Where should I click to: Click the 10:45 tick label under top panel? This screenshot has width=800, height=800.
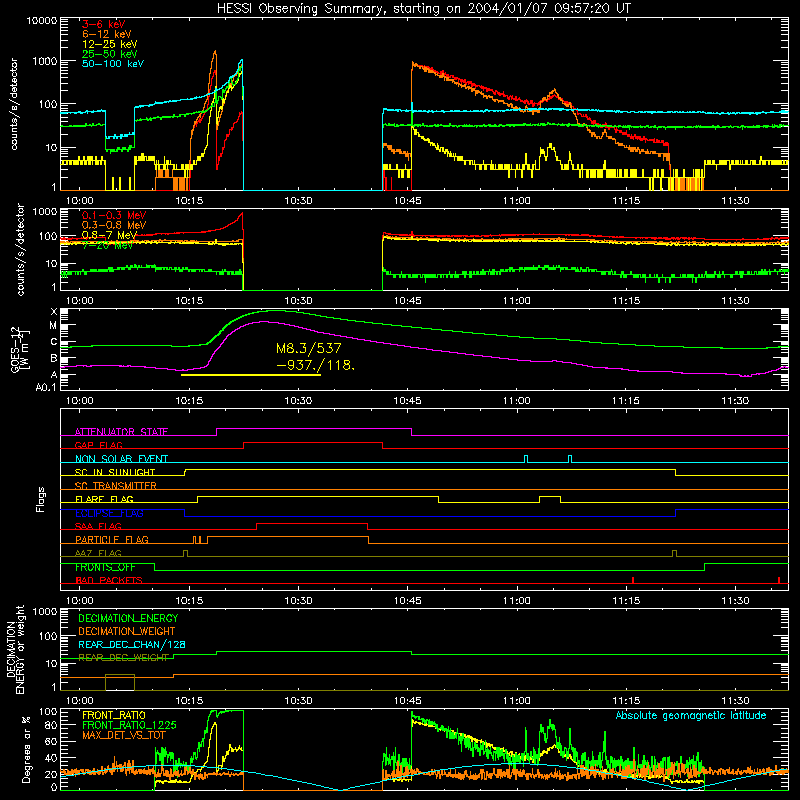pyautogui.click(x=407, y=201)
